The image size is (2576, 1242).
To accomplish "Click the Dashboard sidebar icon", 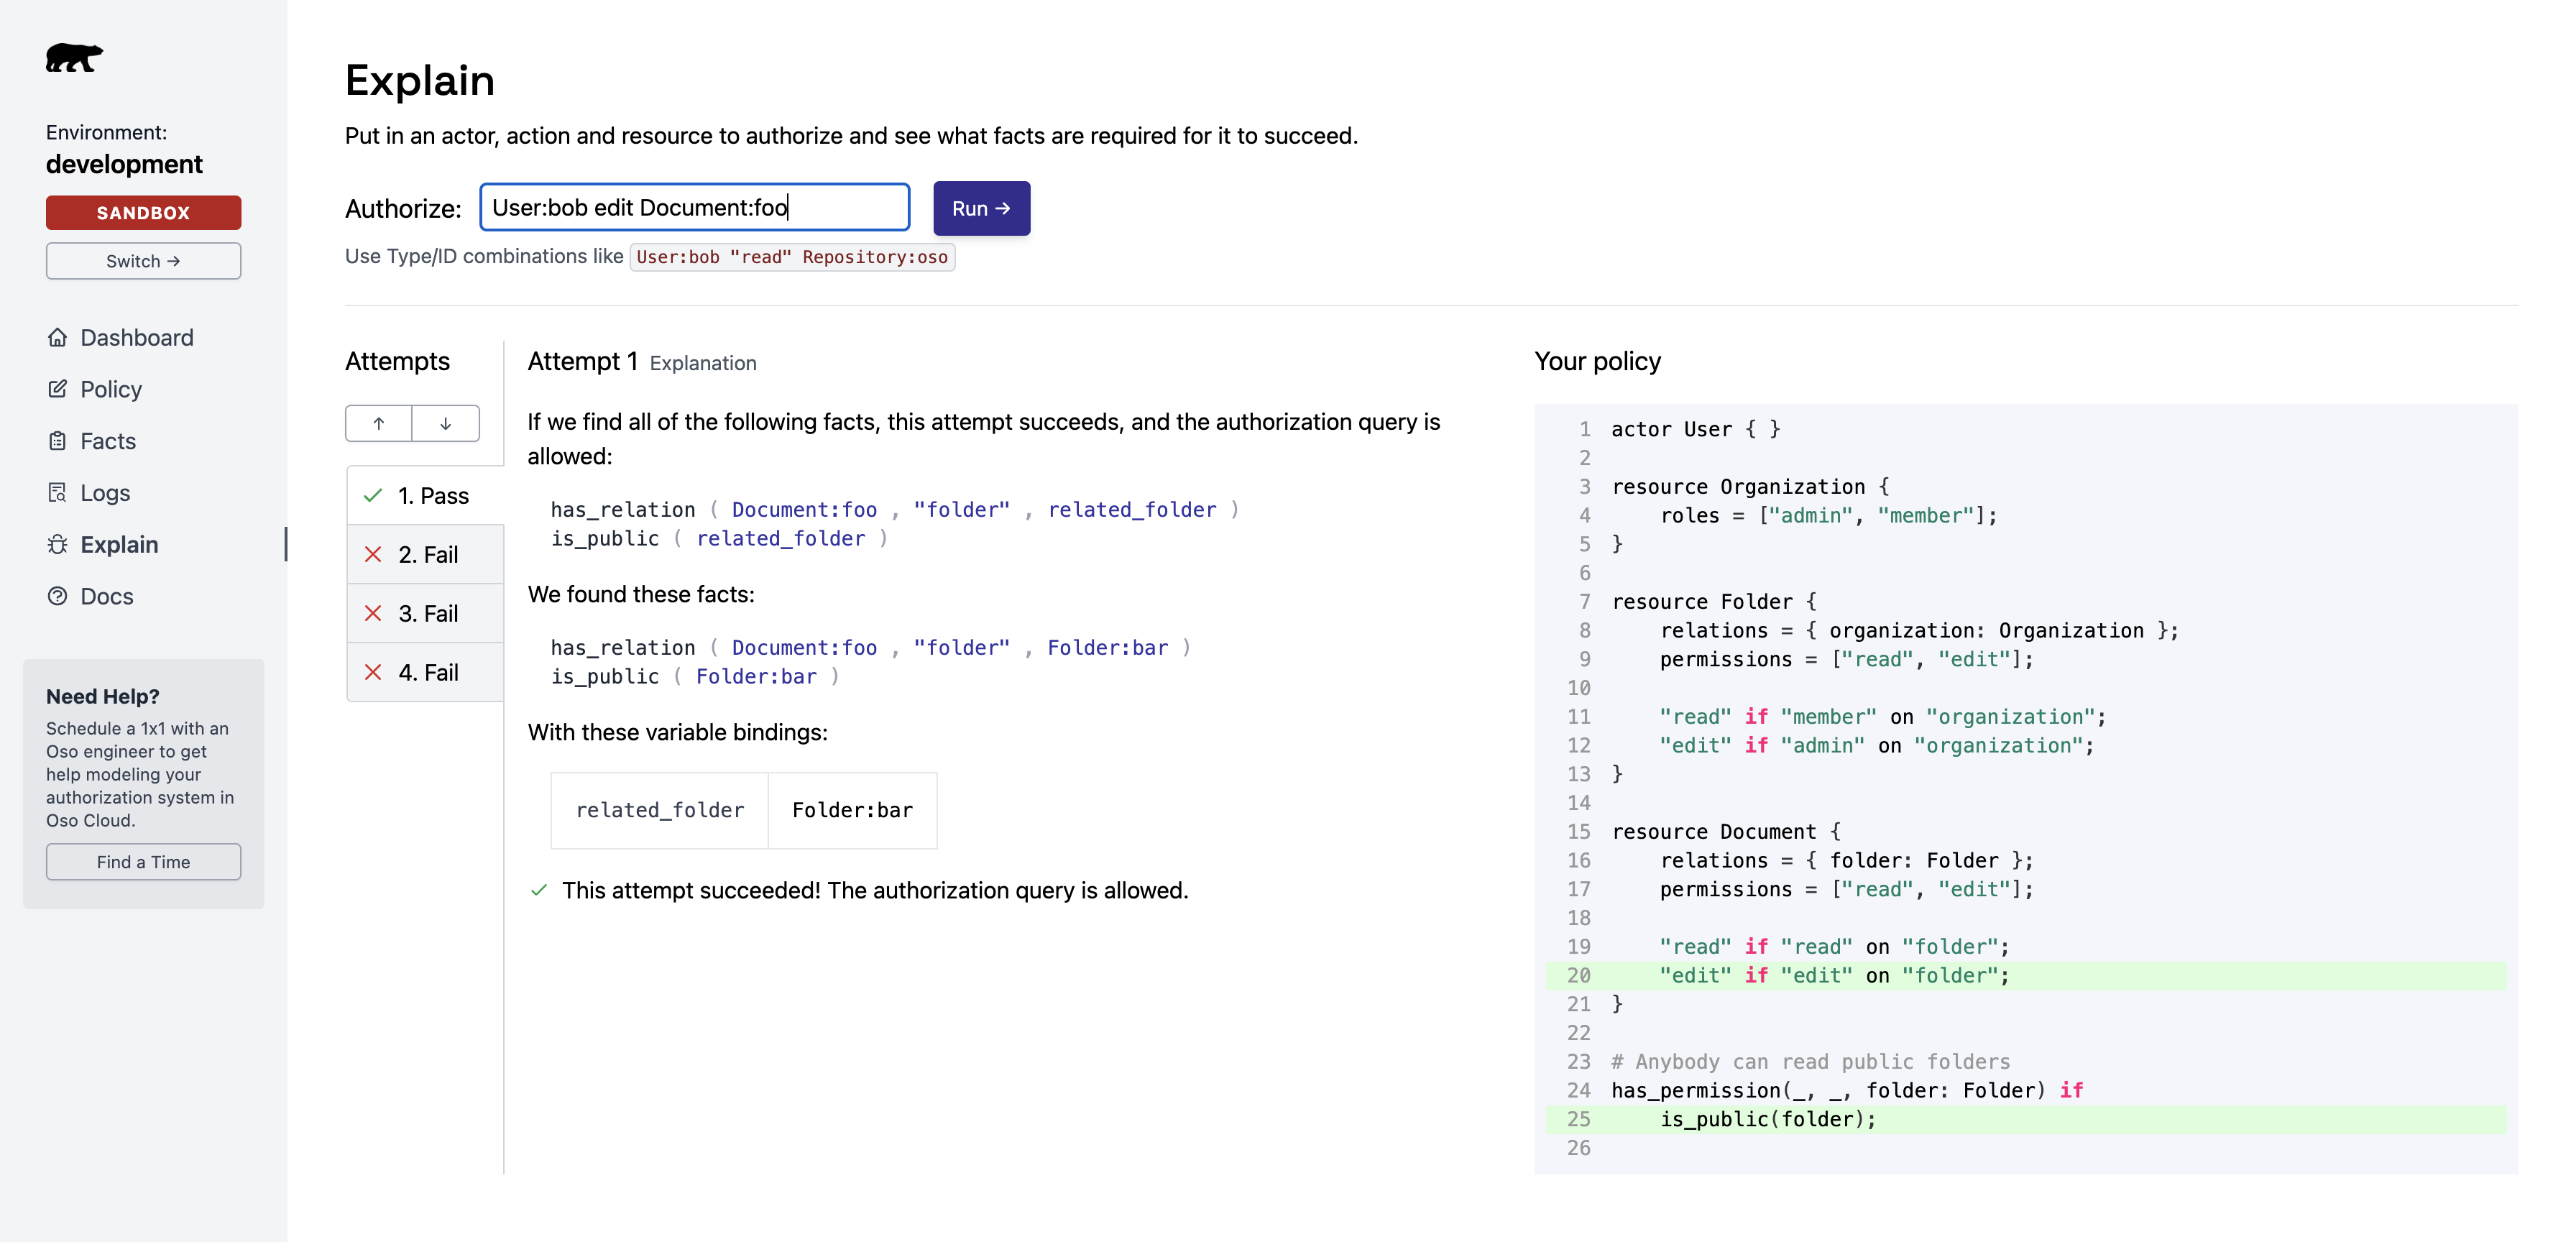I will 57,337.
